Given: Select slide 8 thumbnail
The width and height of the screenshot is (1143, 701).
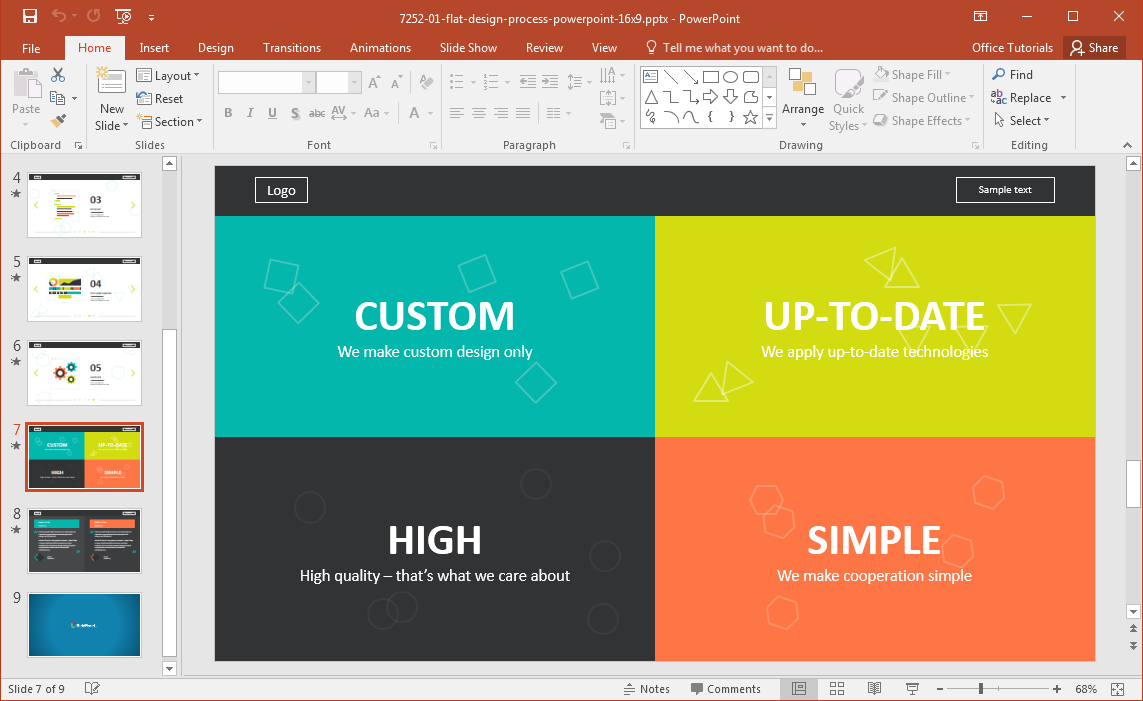Looking at the screenshot, I should pyautogui.click(x=84, y=540).
